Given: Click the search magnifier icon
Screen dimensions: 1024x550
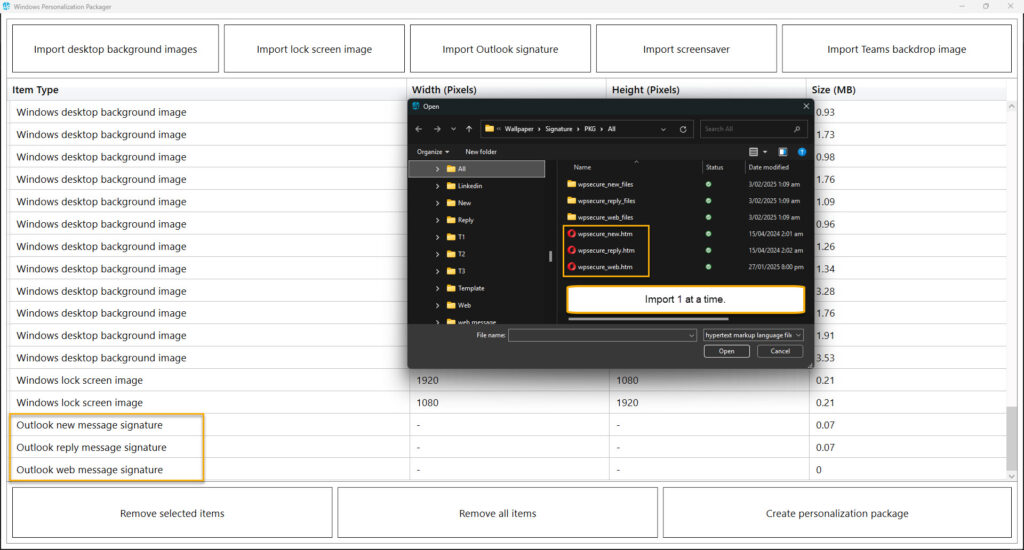Looking at the screenshot, I should [x=797, y=129].
